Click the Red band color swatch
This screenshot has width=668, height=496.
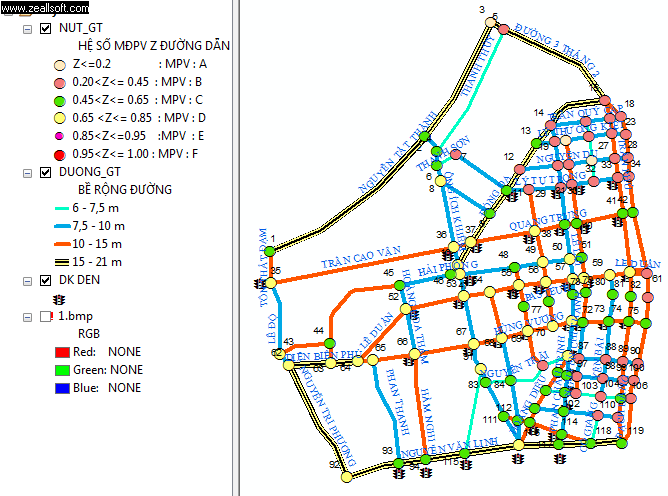[x=62, y=352]
